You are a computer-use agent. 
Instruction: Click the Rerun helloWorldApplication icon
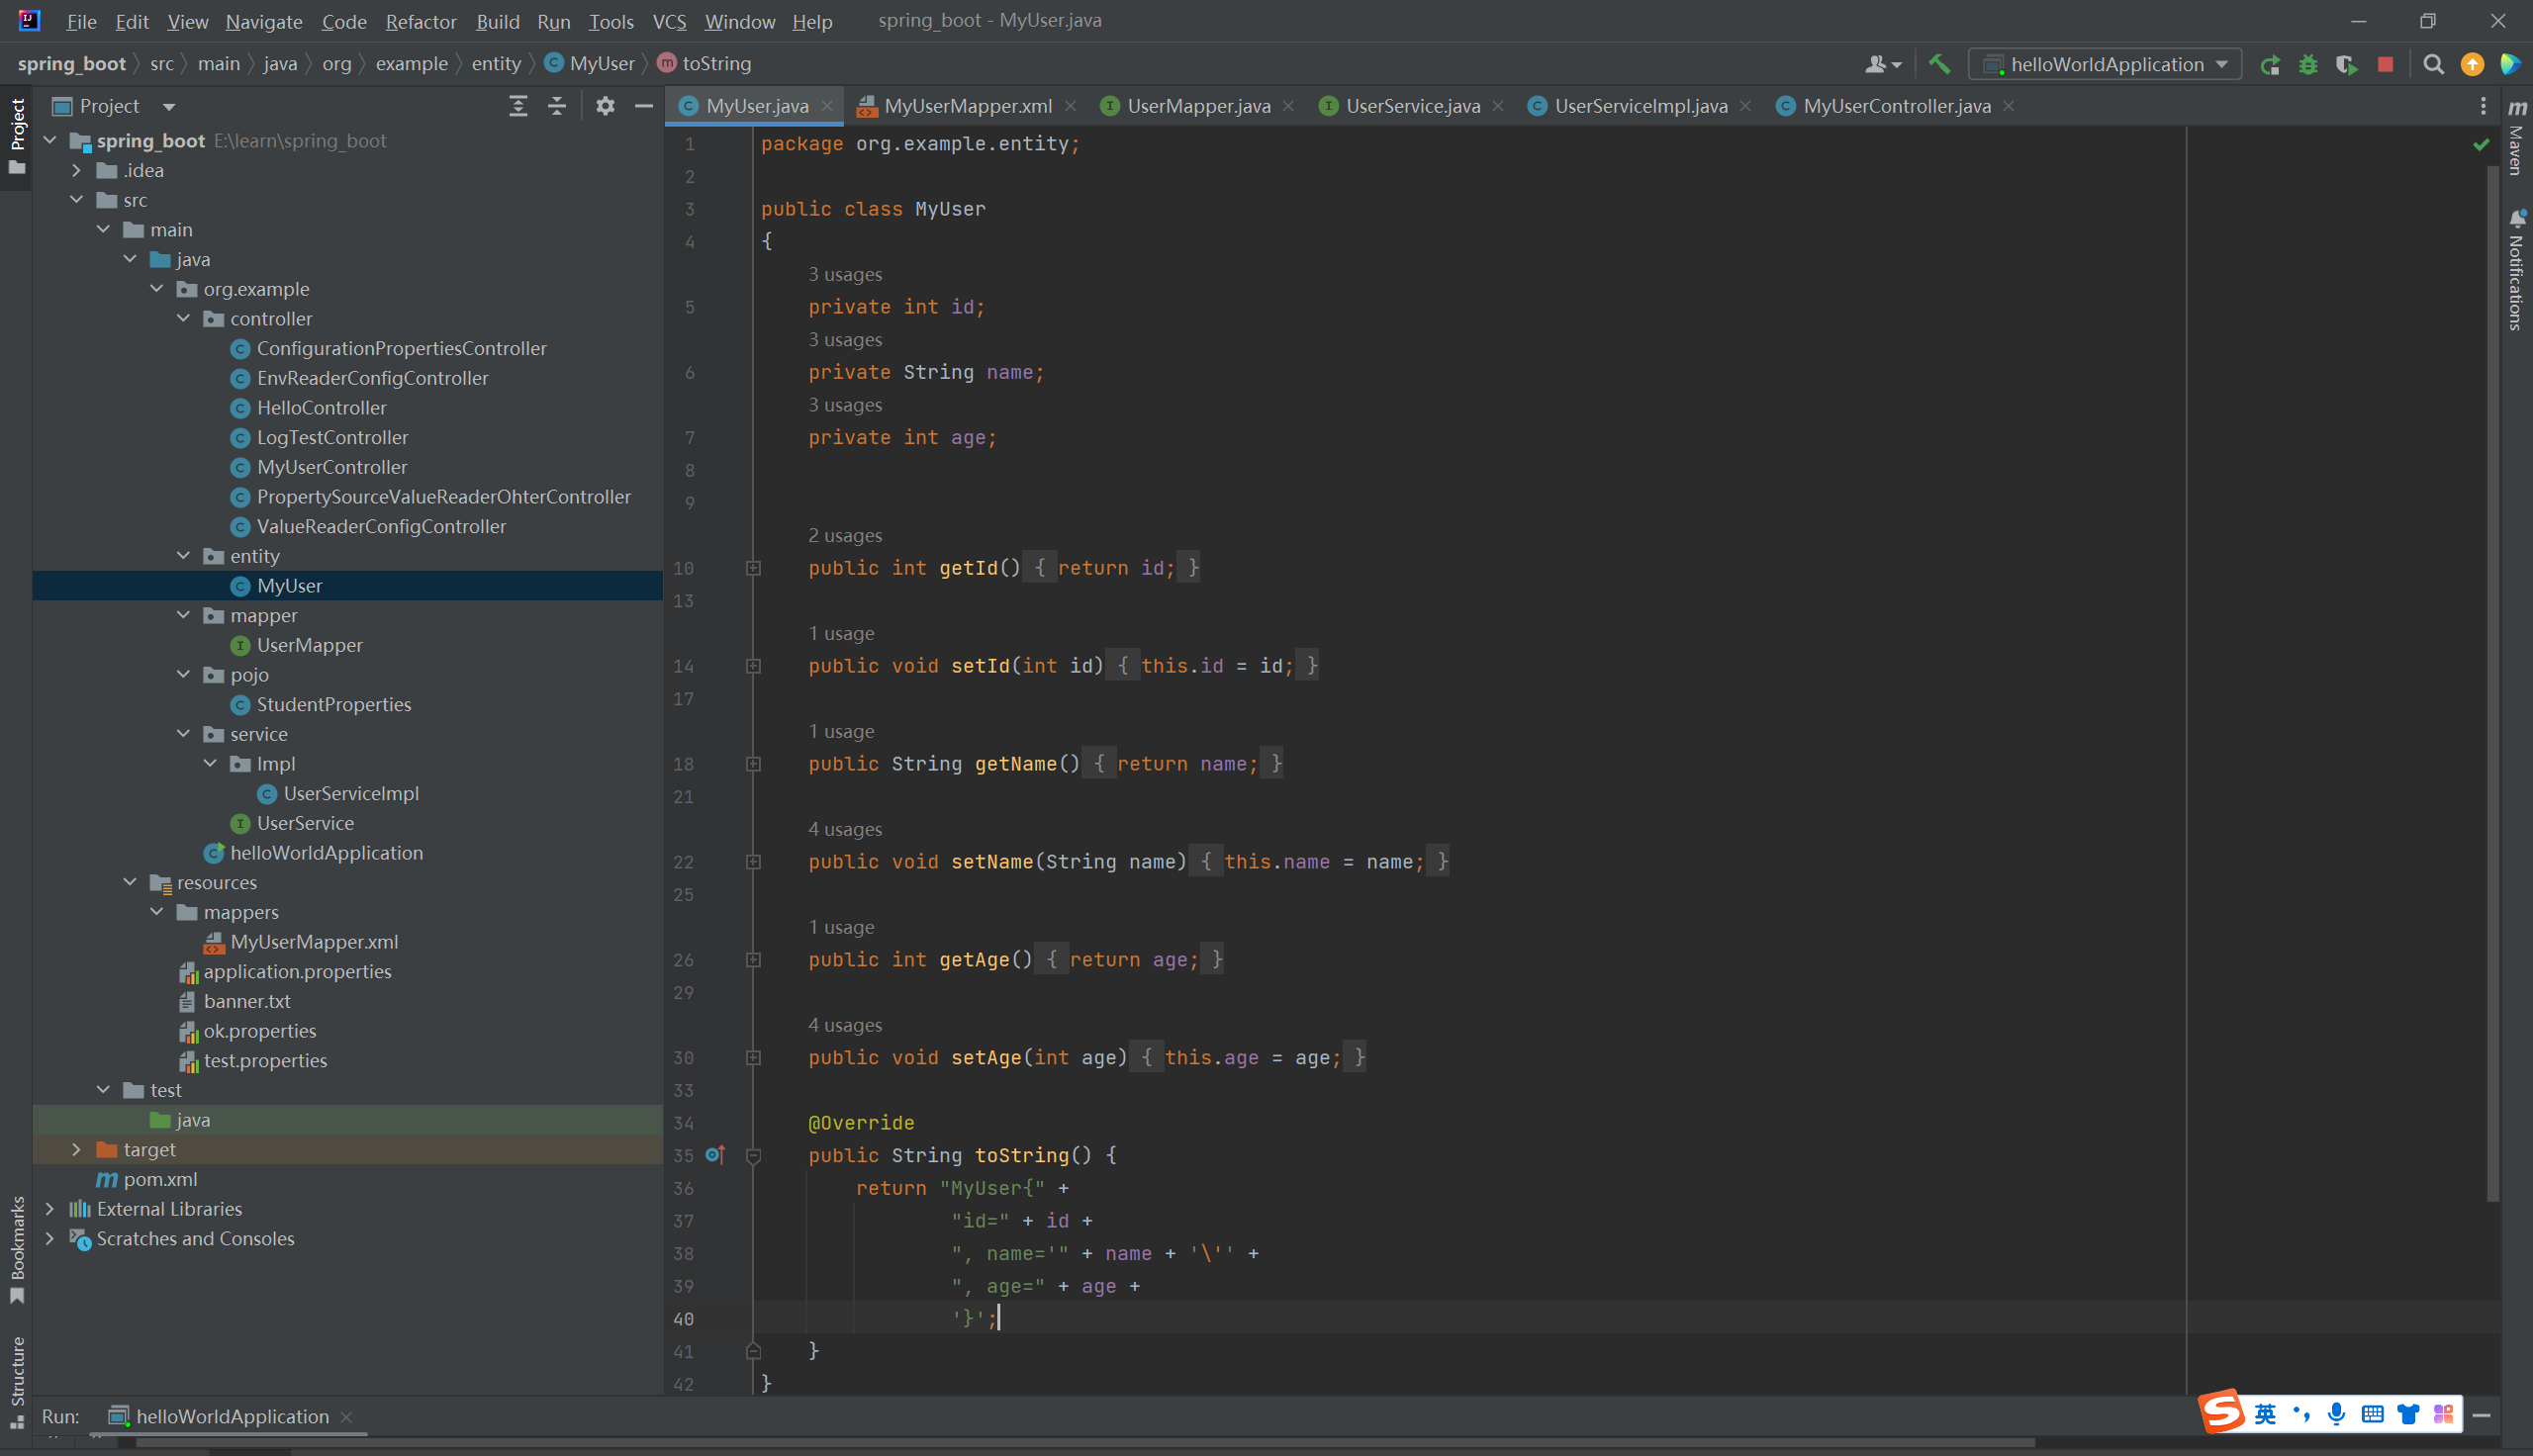(2270, 65)
